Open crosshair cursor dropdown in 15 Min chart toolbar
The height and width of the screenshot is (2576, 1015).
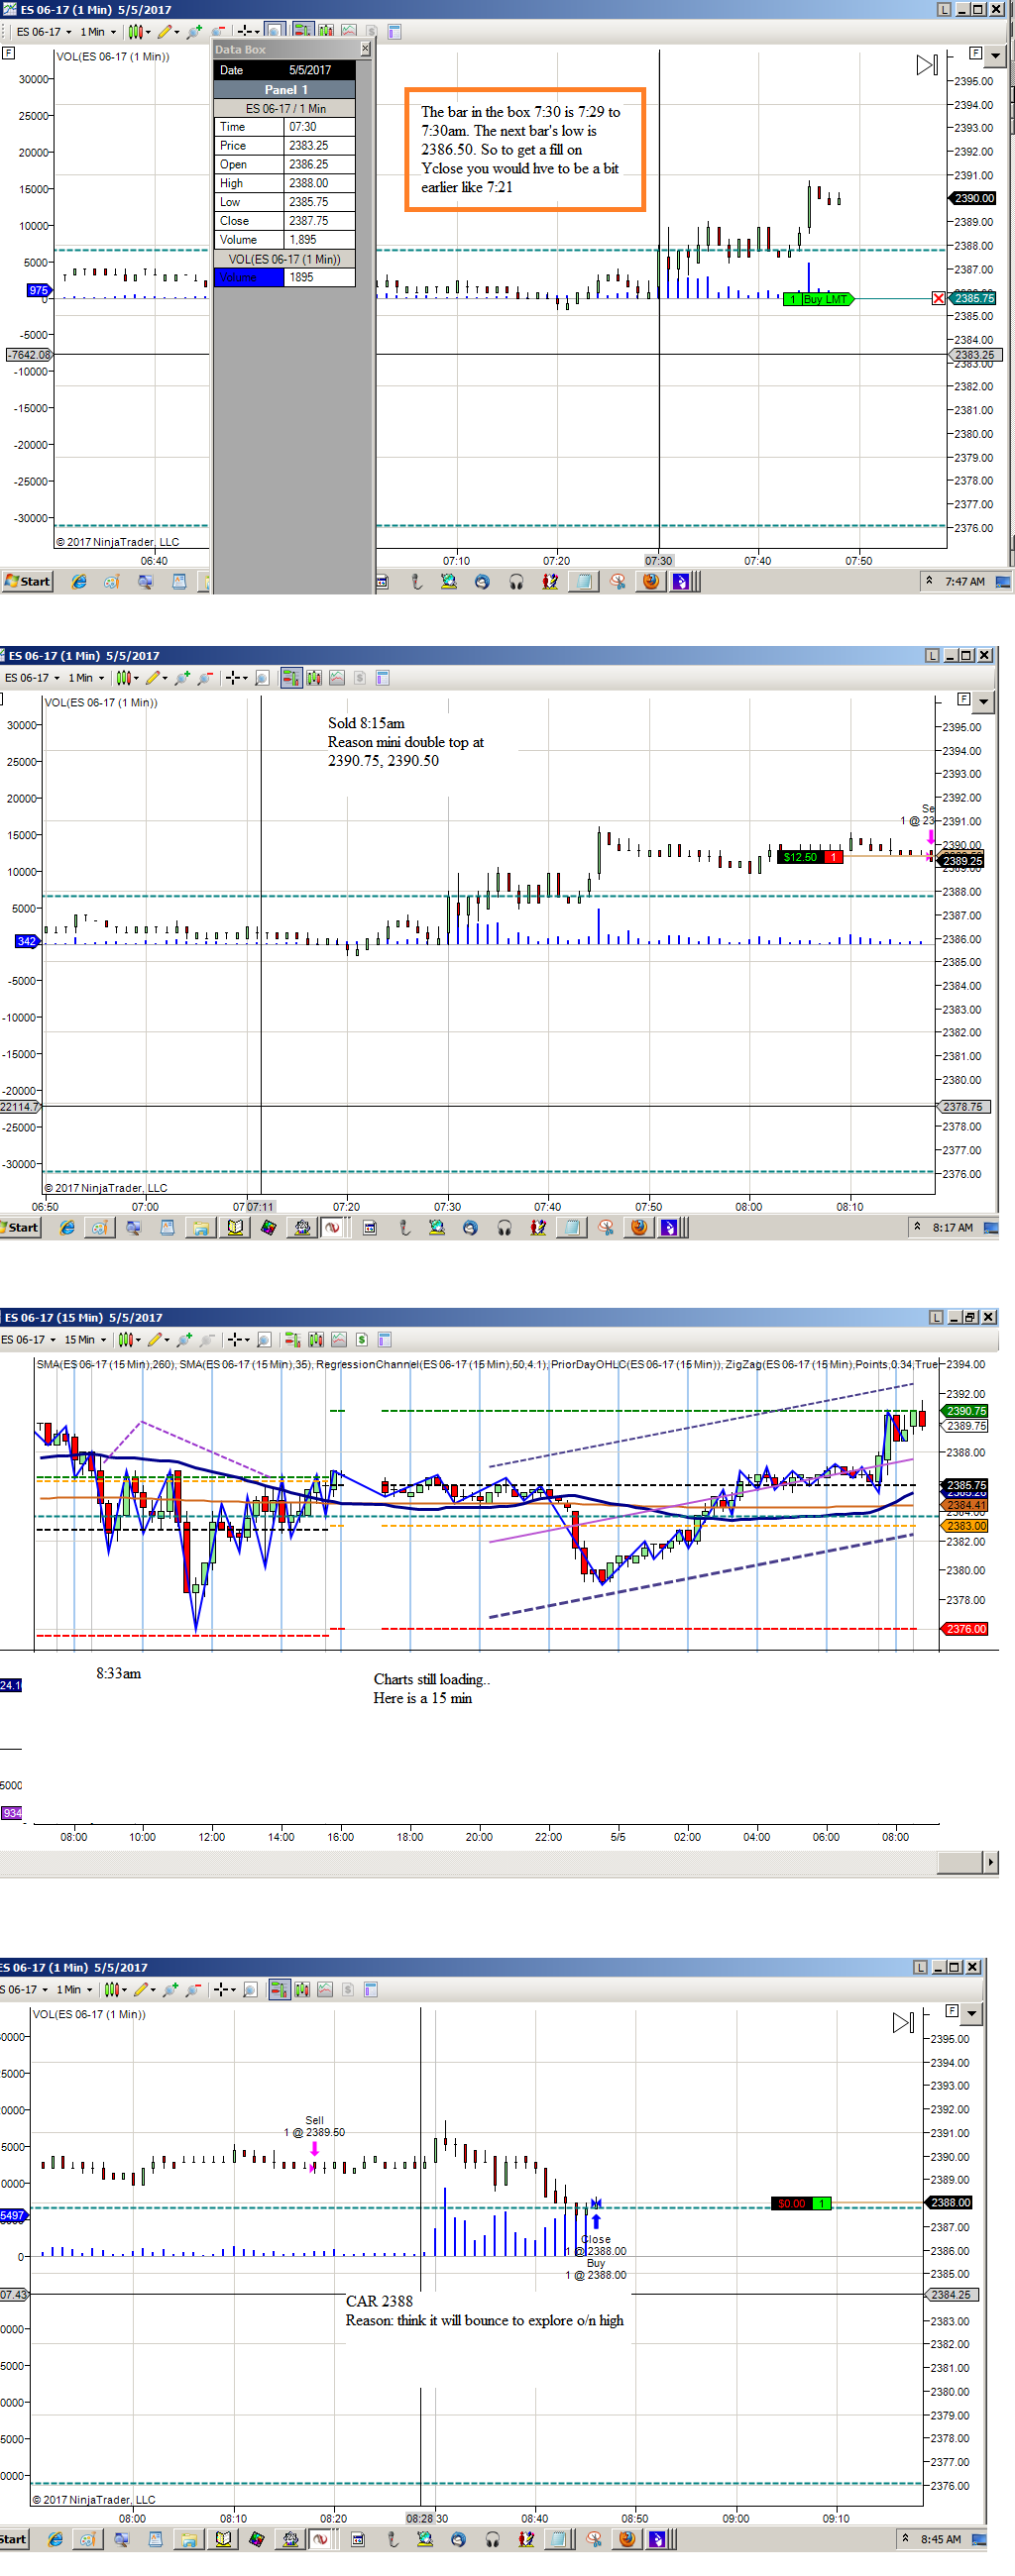pos(238,1340)
